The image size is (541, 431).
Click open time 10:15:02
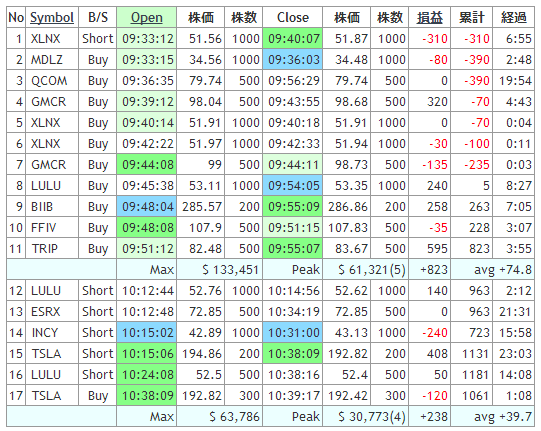147,333
